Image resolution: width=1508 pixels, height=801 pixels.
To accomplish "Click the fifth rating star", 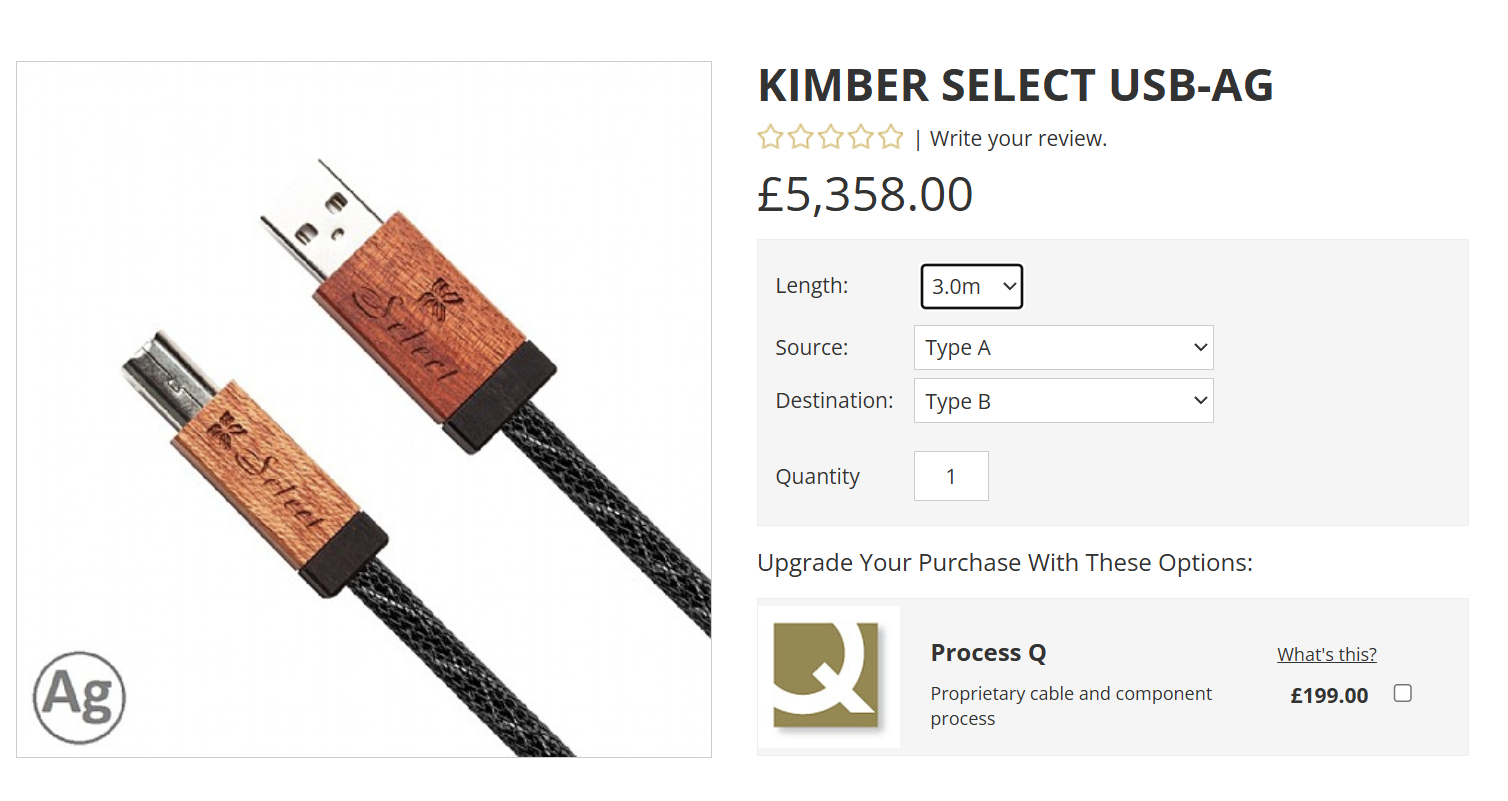I will 890,138.
